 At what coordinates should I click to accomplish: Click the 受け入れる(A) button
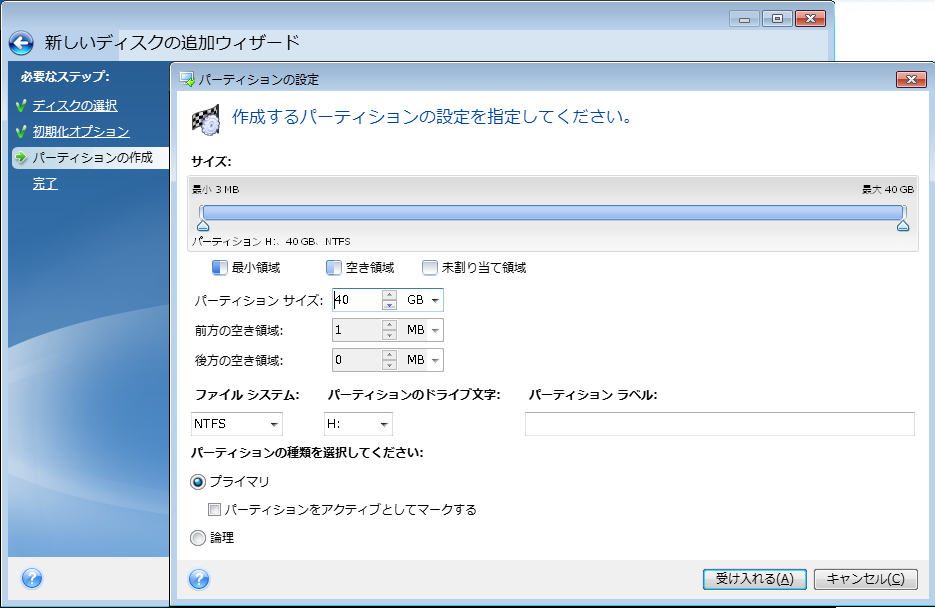(754, 579)
